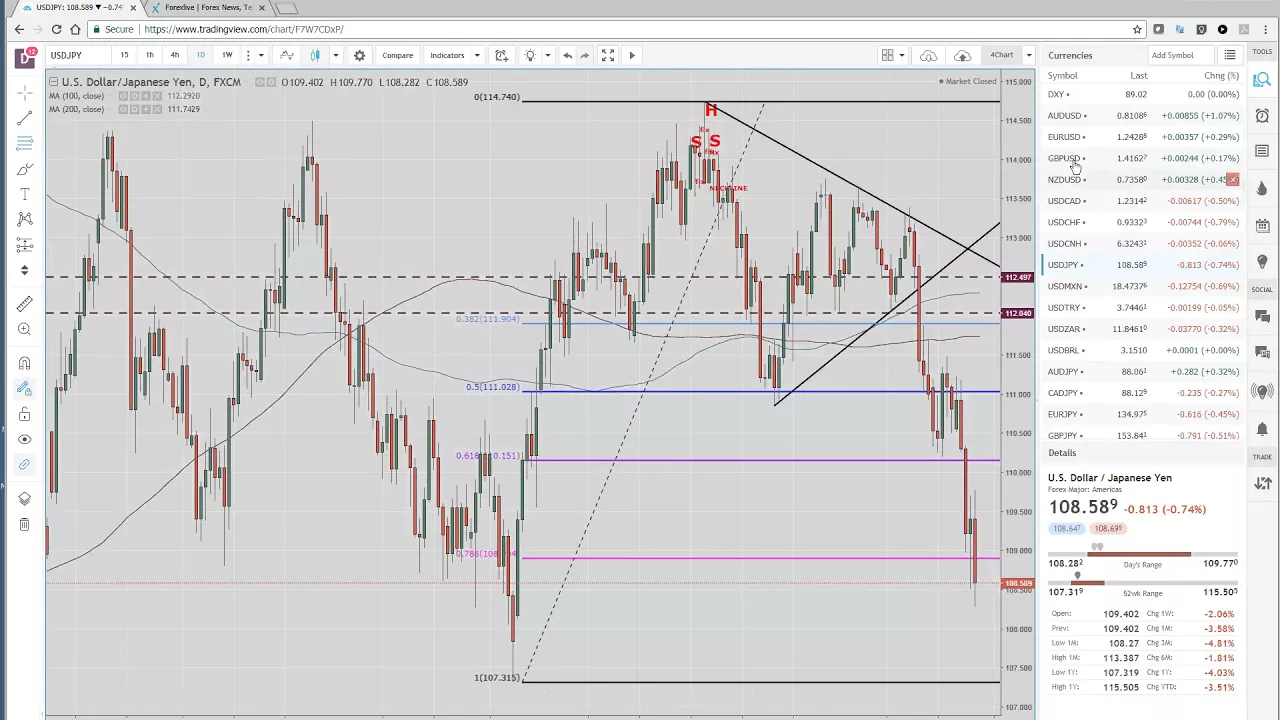The image size is (1280, 720).
Task: Toggle magnet mode
Action: click(x=25, y=363)
